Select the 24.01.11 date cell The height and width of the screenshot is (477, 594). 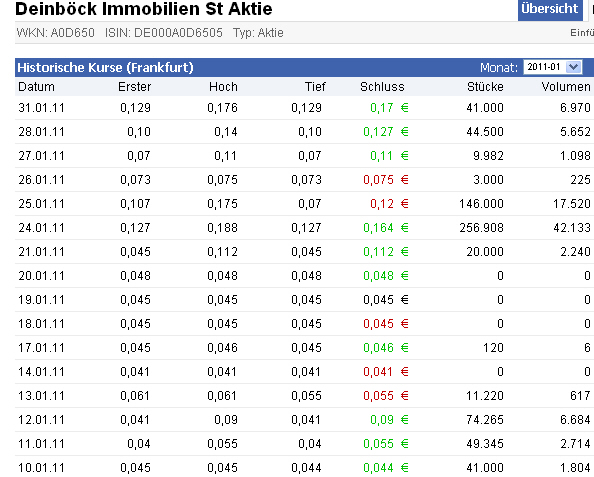point(42,228)
